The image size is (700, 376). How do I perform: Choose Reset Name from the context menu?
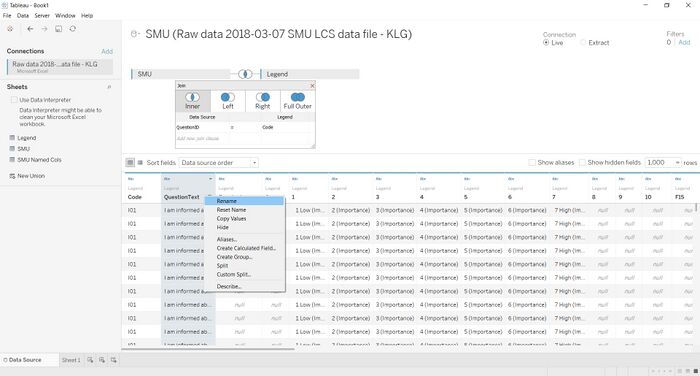[x=244, y=210]
